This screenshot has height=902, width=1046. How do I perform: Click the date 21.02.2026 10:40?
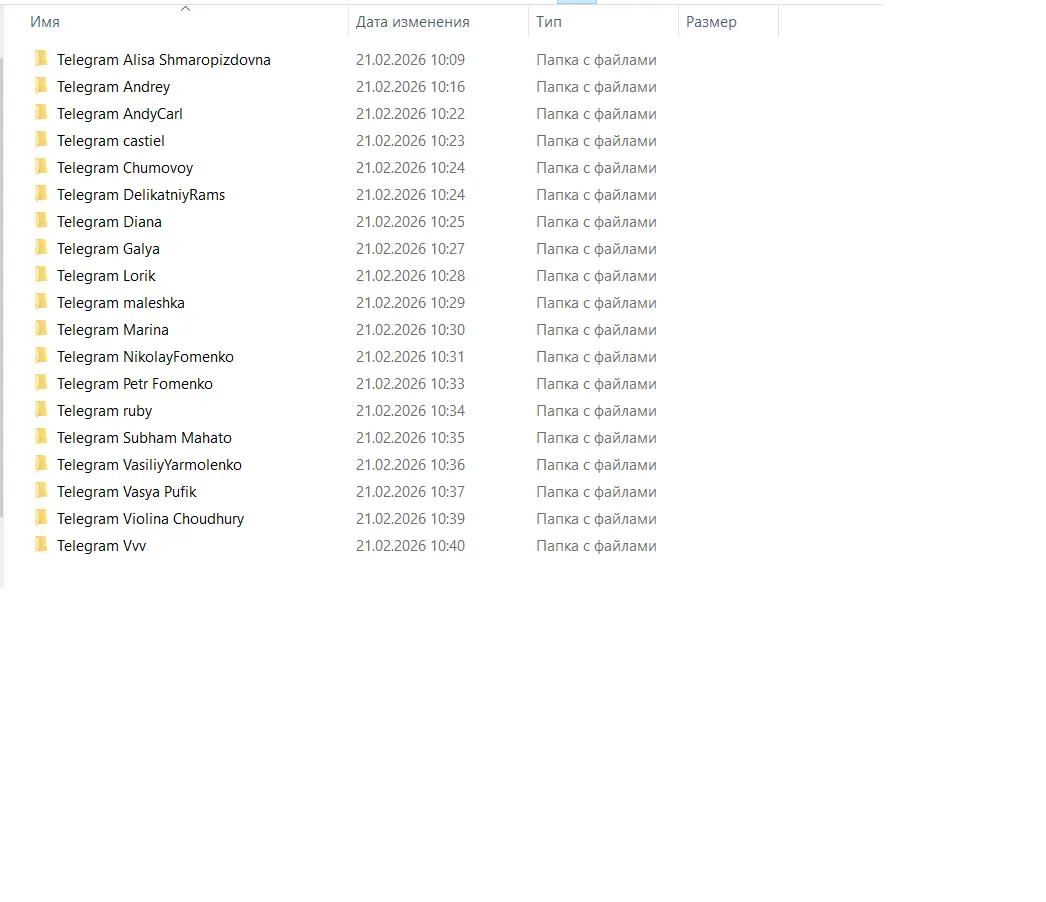[410, 546]
